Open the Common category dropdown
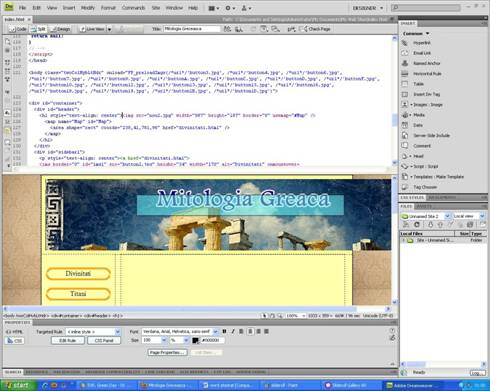 tap(416, 34)
